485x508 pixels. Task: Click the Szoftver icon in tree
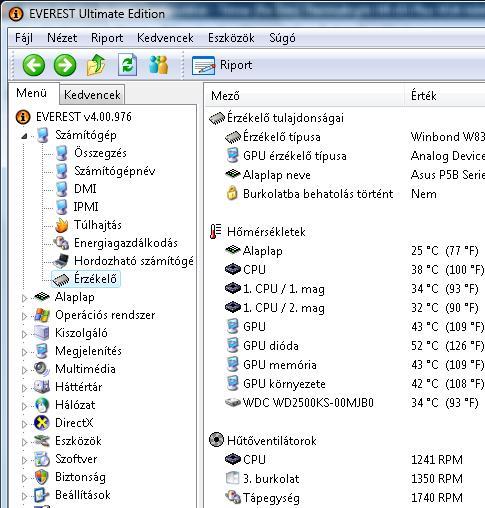pyautogui.click(x=42, y=459)
